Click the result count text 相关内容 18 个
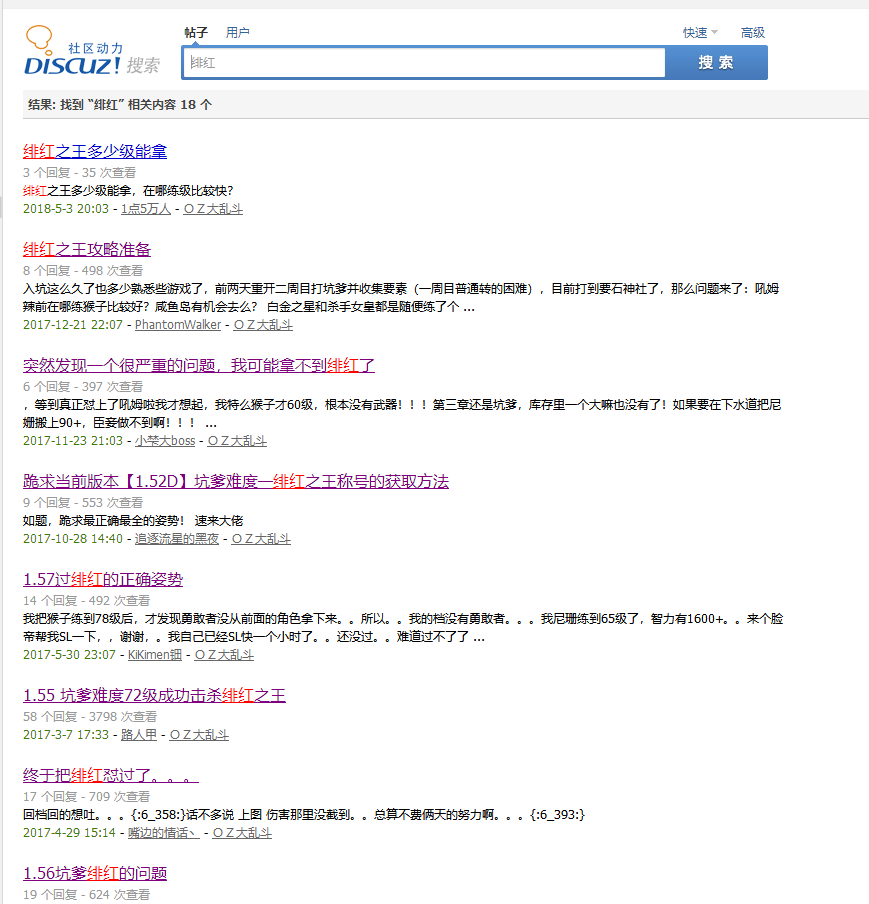 click(x=170, y=105)
